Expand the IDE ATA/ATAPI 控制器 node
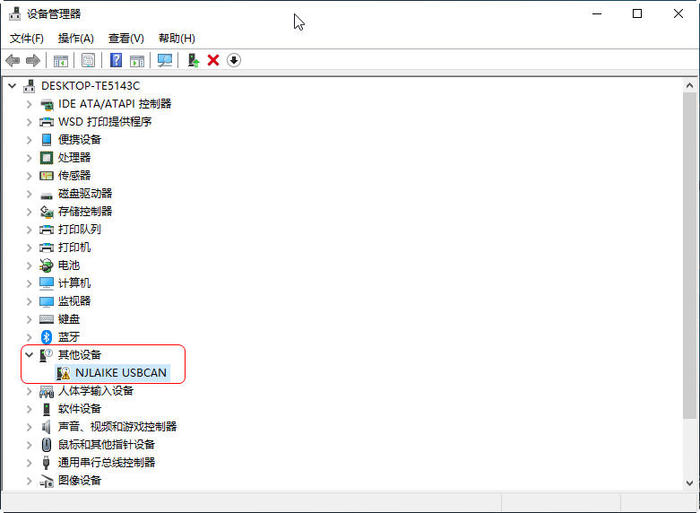Screen dimensions: 700x513 [28, 104]
